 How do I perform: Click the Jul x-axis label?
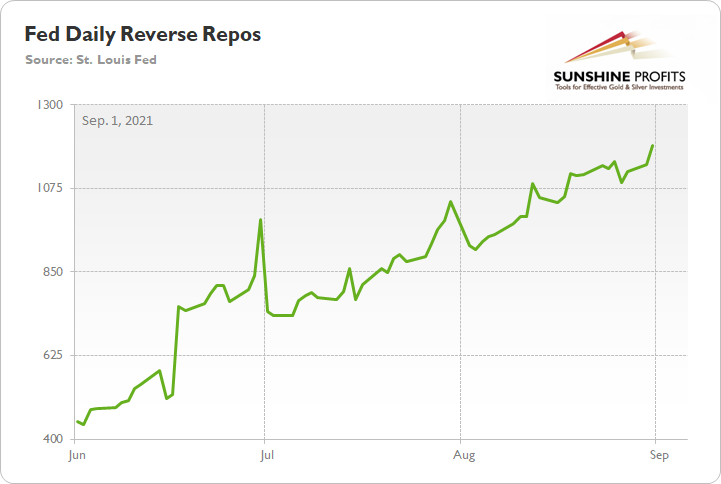pyautogui.click(x=267, y=456)
